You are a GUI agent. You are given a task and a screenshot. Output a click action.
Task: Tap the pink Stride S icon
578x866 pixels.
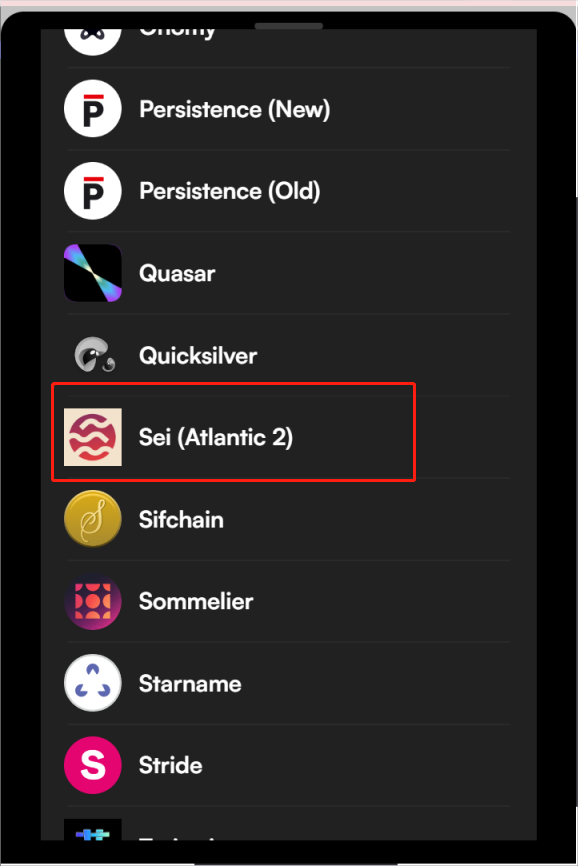pyautogui.click(x=93, y=765)
